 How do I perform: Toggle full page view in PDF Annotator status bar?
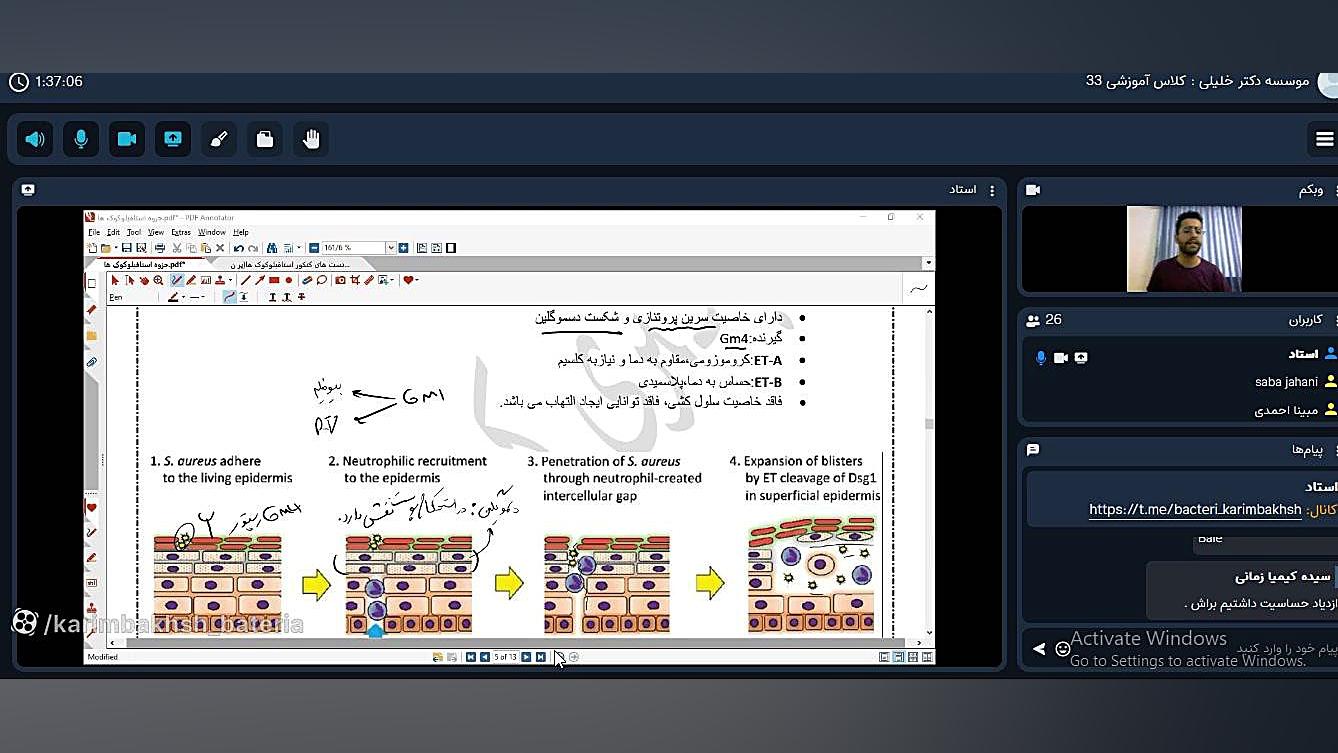[x=898, y=658]
